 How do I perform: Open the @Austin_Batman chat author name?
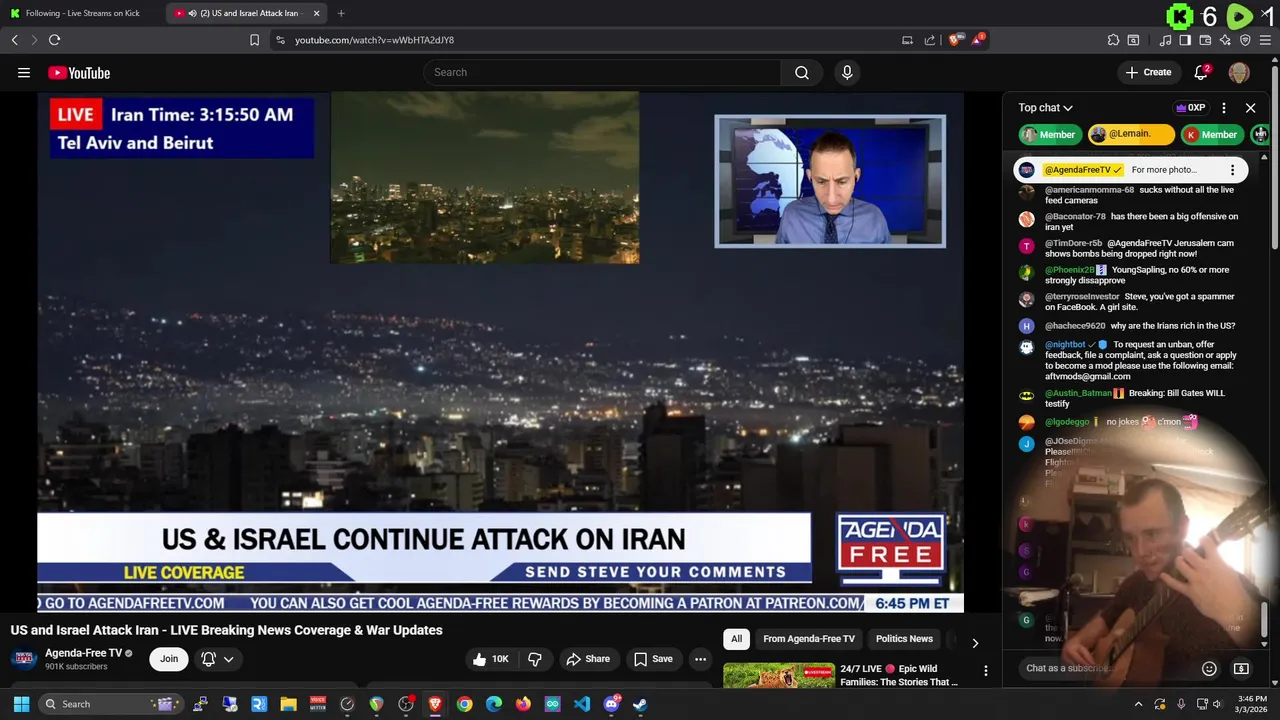(1078, 393)
